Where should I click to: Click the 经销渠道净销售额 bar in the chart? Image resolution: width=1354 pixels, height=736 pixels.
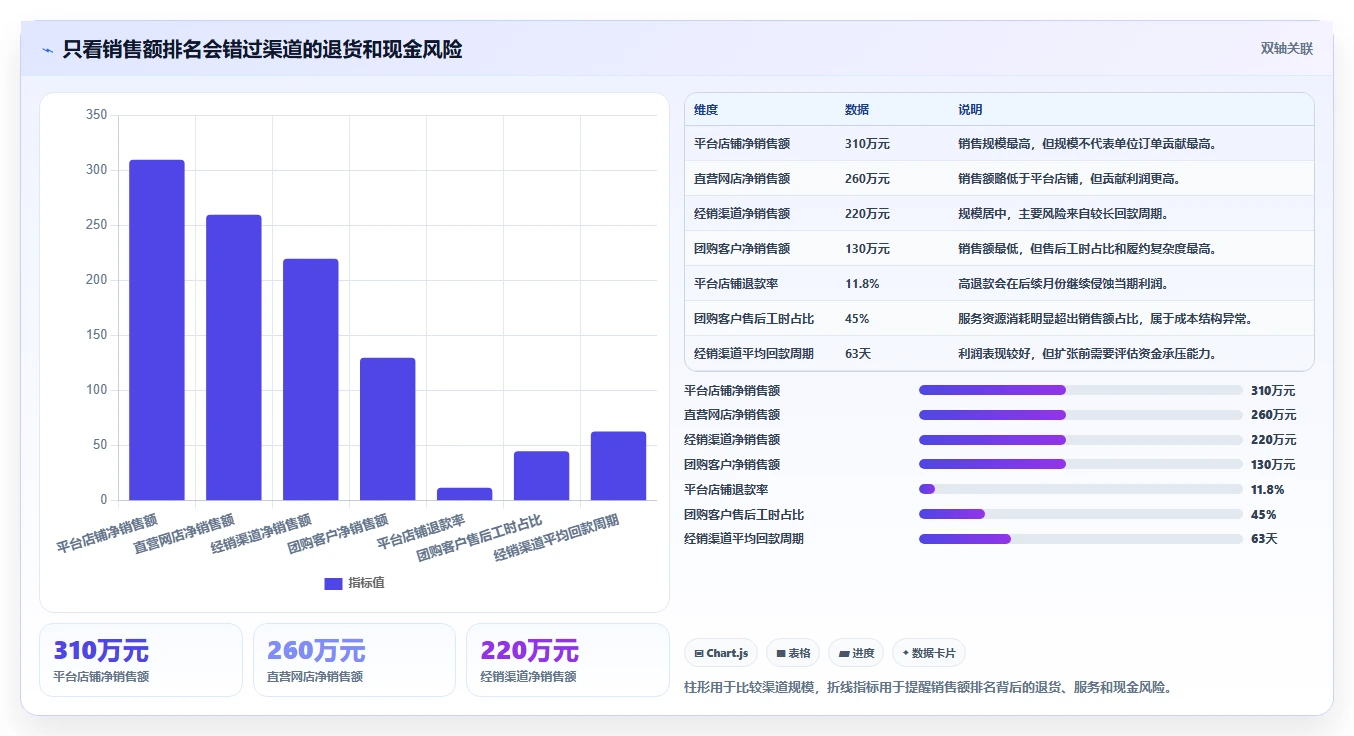311,379
